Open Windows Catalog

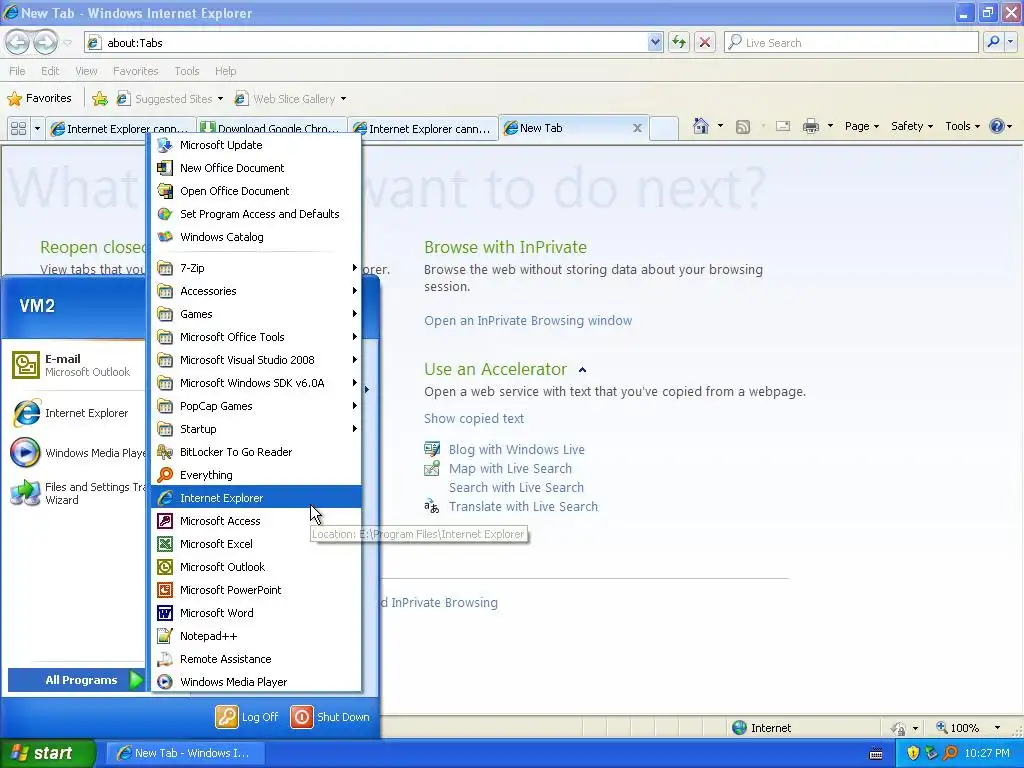coord(256,236)
